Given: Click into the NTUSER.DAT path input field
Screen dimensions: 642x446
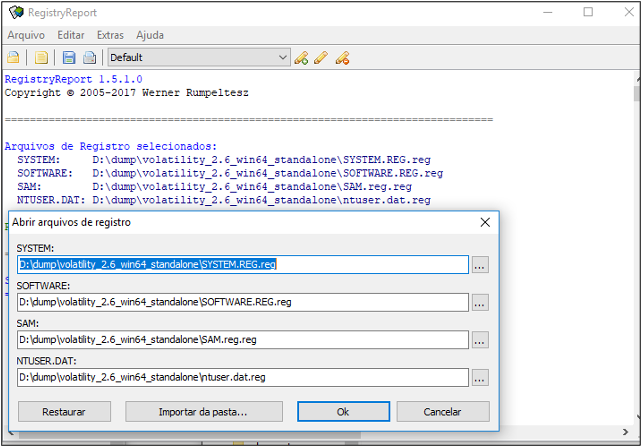Looking at the screenshot, I should coord(243,377).
